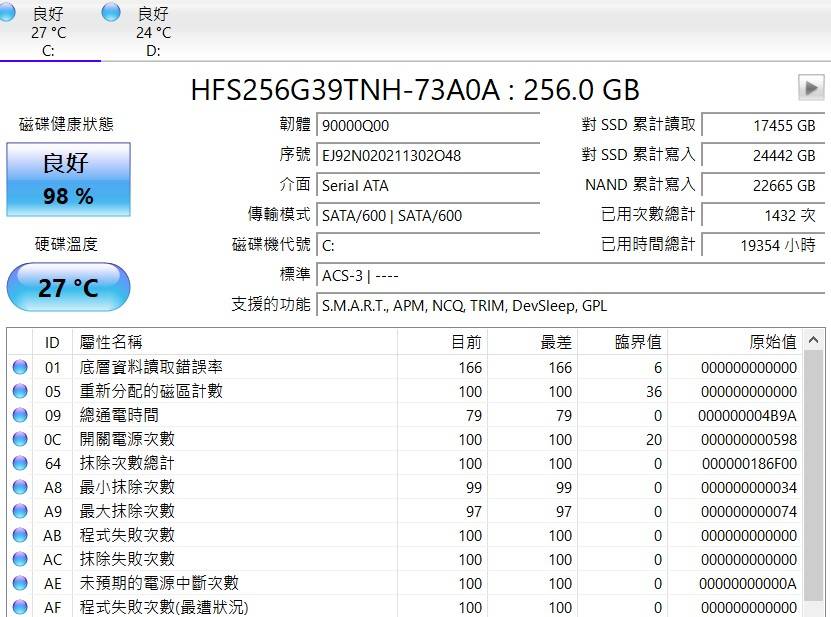Select the 抹除次數總計 attribute row
Viewport: 831px width, 617px height.
[127, 464]
